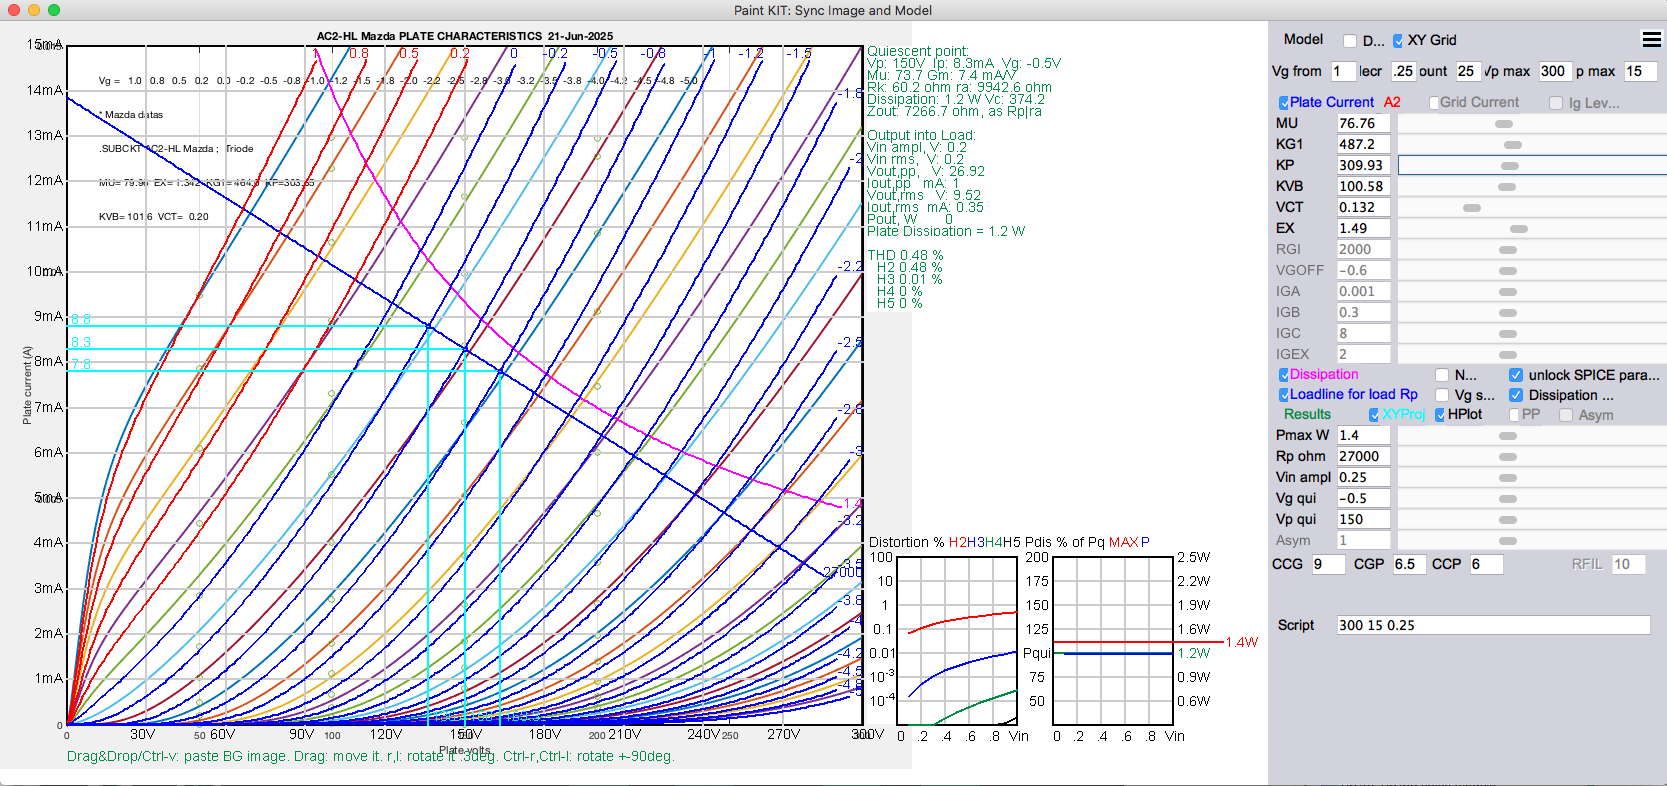Click the Pdis dissipation mini plot
This screenshot has width=1667, height=786.
pos(1113,641)
